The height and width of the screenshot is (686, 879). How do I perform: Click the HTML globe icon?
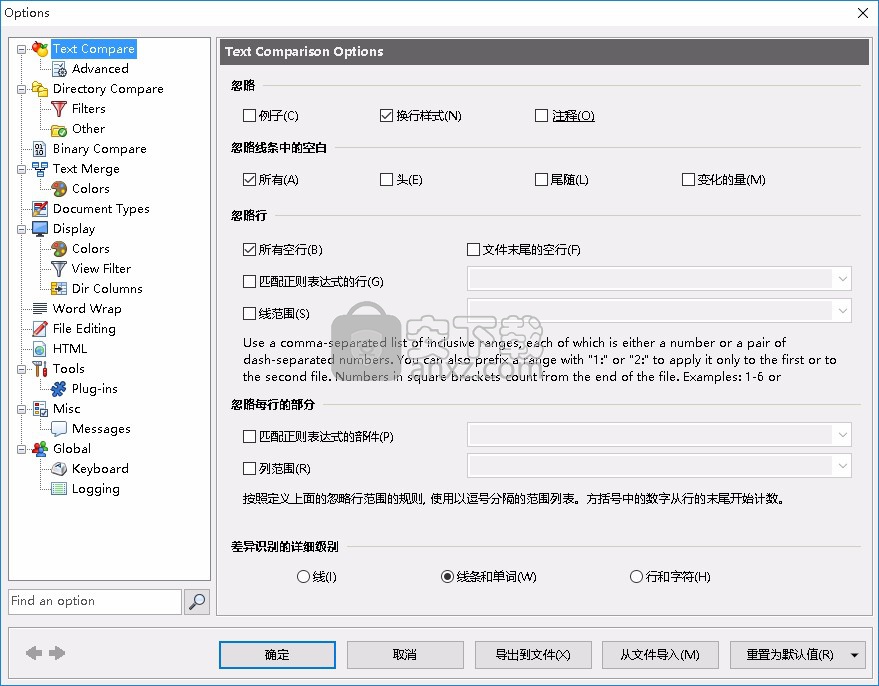[x=39, y=349]
